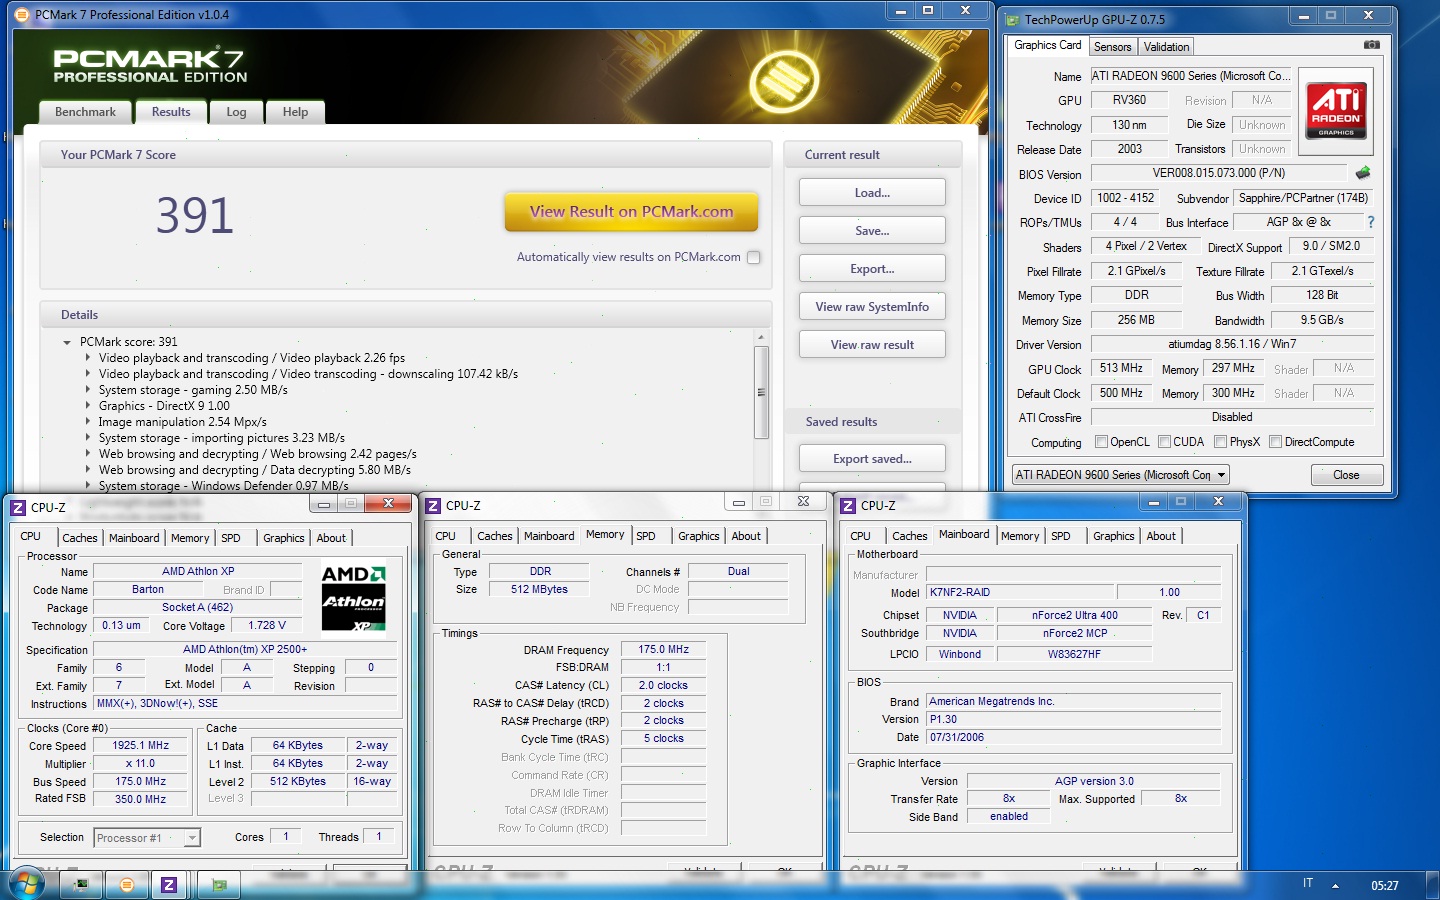Click the BIOS save chip icon in GPU-Z
Screen dimensions: 1440x900
1363,173
